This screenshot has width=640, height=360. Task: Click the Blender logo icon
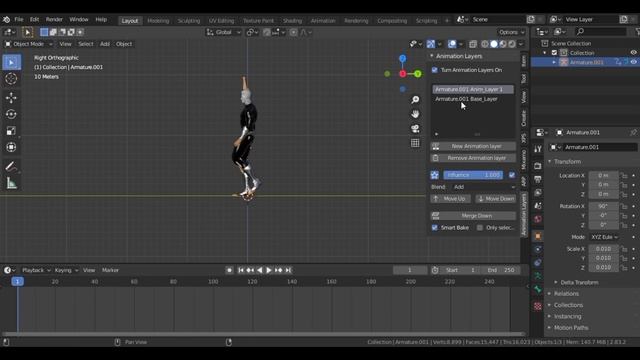[x=6, y=19]
